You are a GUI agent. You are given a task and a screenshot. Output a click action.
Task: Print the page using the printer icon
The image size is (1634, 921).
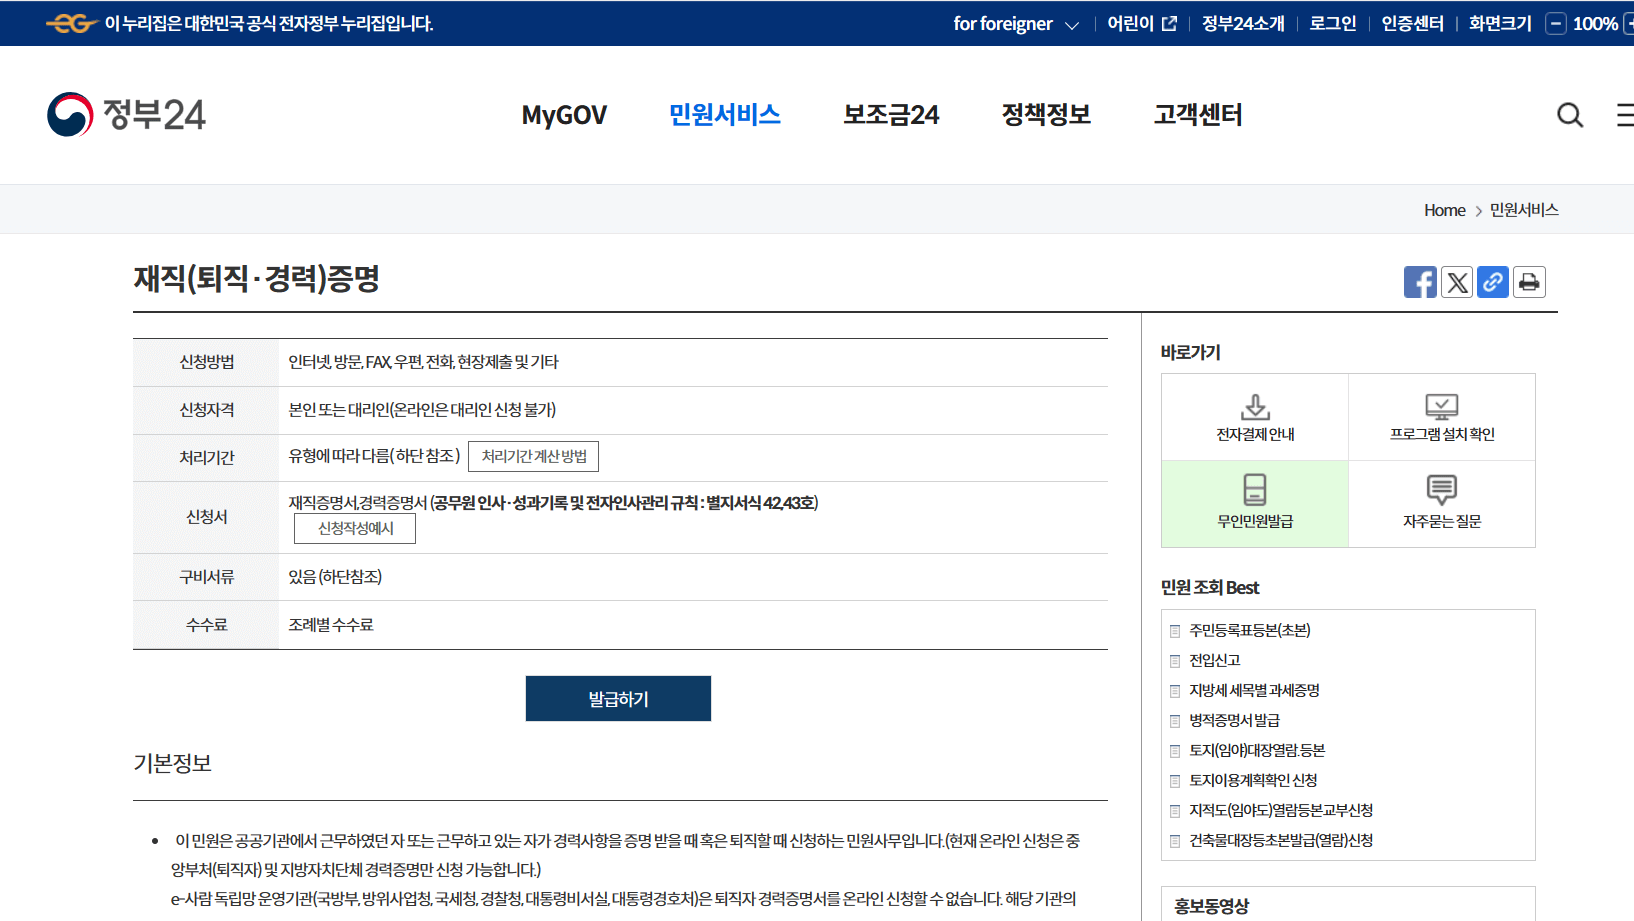tap(1528, 281)
